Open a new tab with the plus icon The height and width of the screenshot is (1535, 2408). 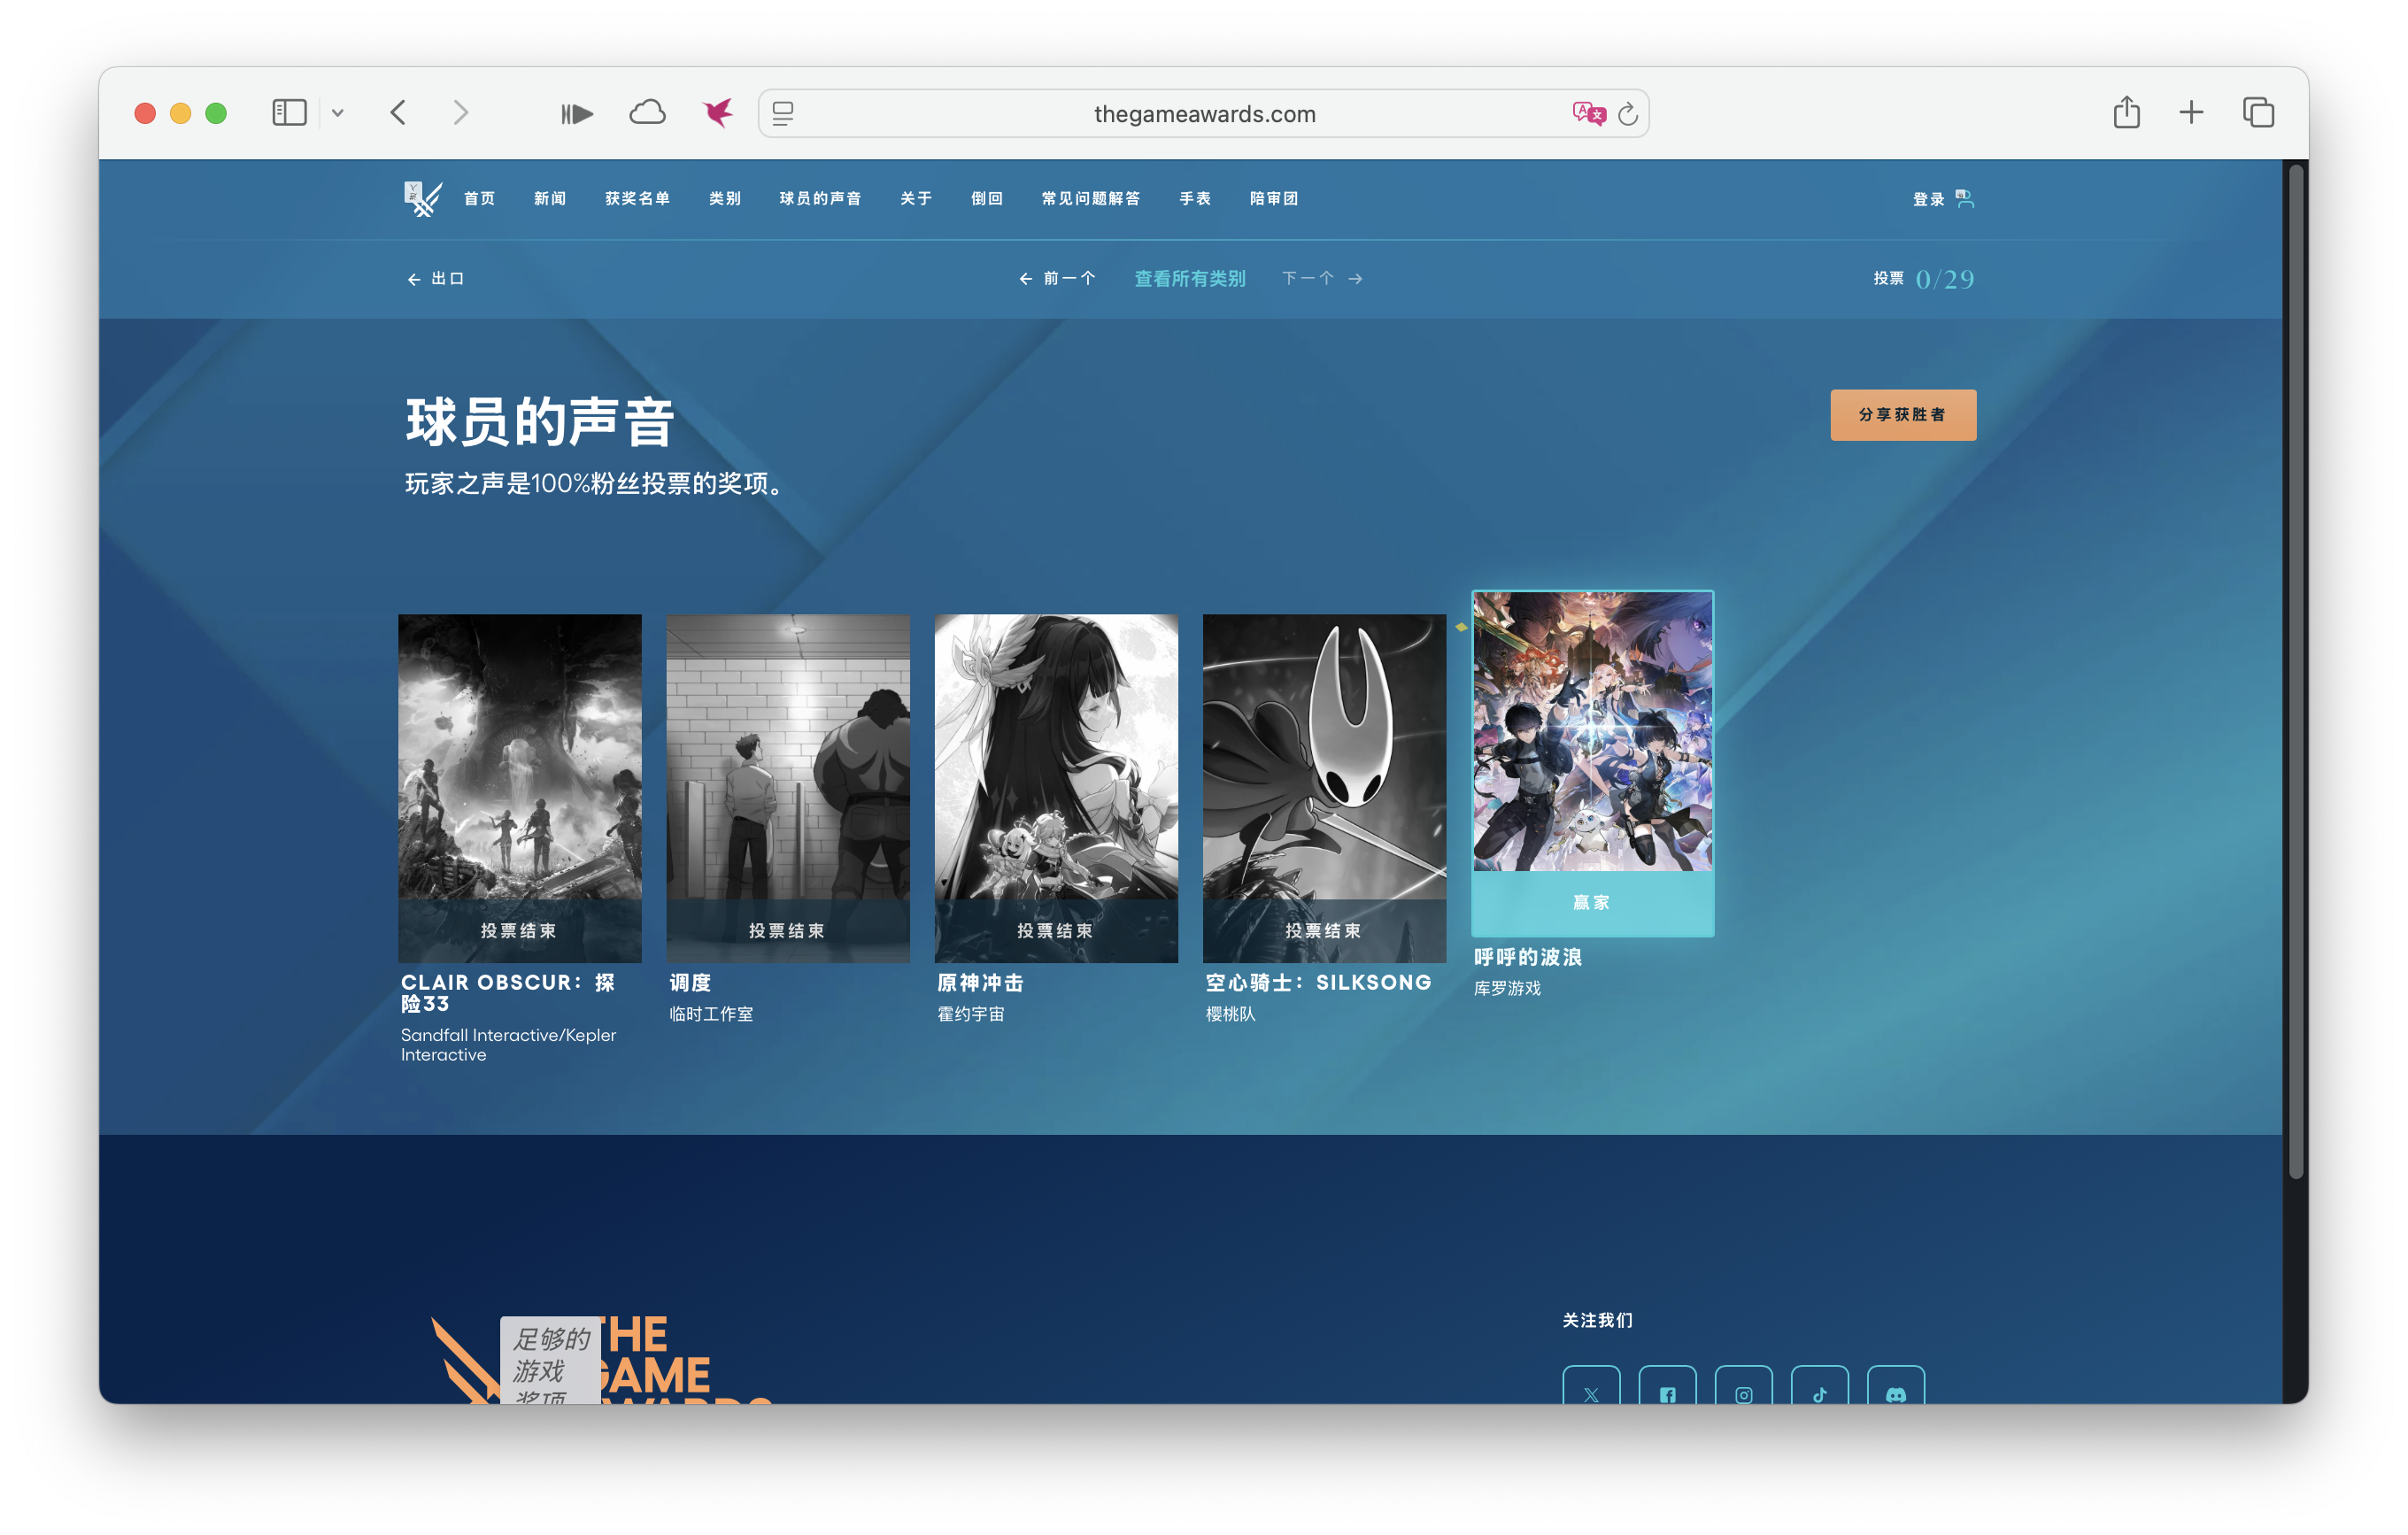pyautogui.click(x=2191, y=112)
